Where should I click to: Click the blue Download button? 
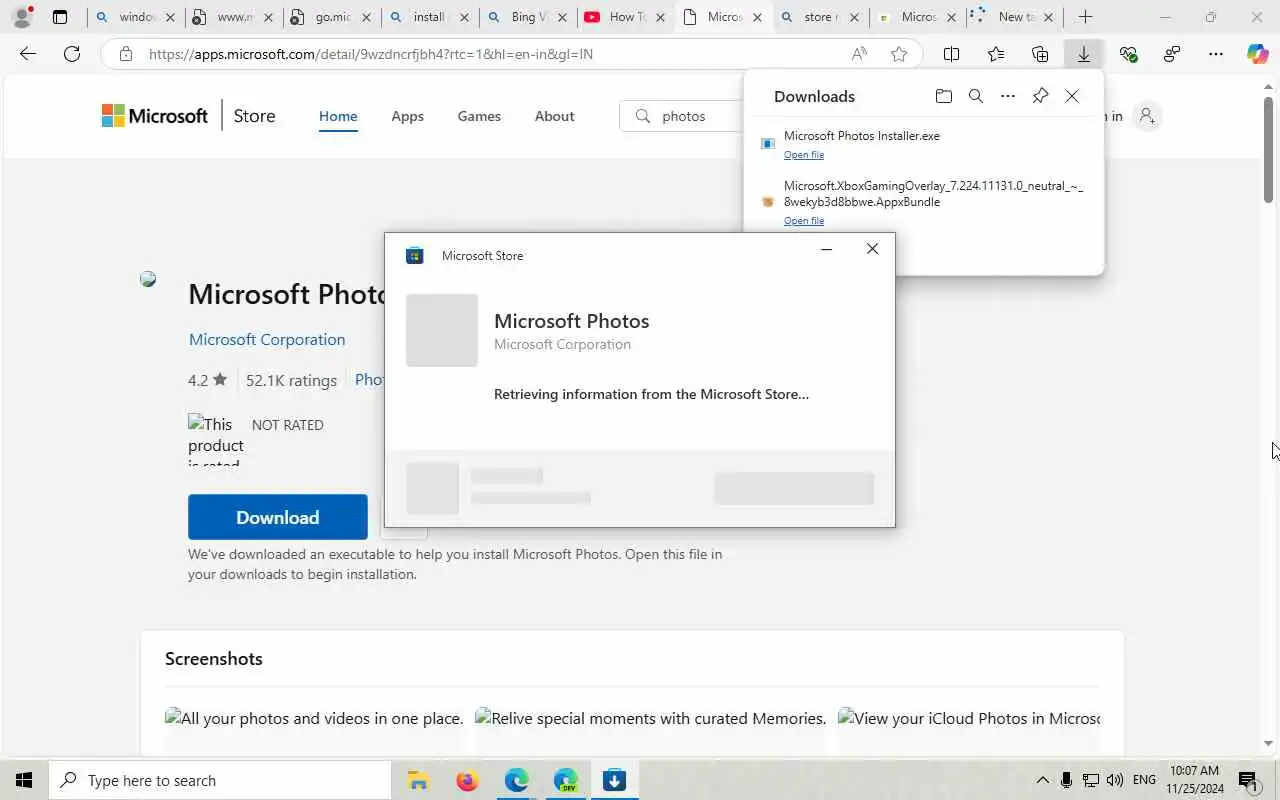pyautogui.click(x=278, y=517)
